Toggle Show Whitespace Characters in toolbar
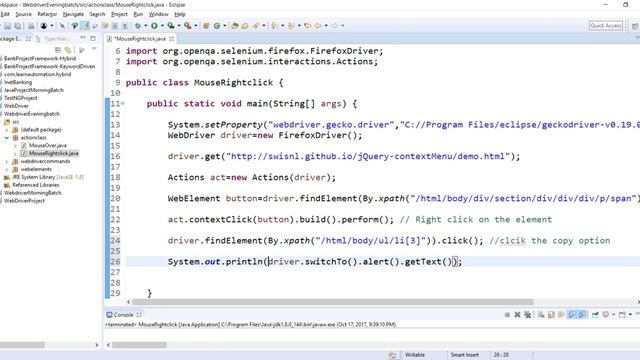This screenshot has height=360, width=640. click(x=125, y=26)
